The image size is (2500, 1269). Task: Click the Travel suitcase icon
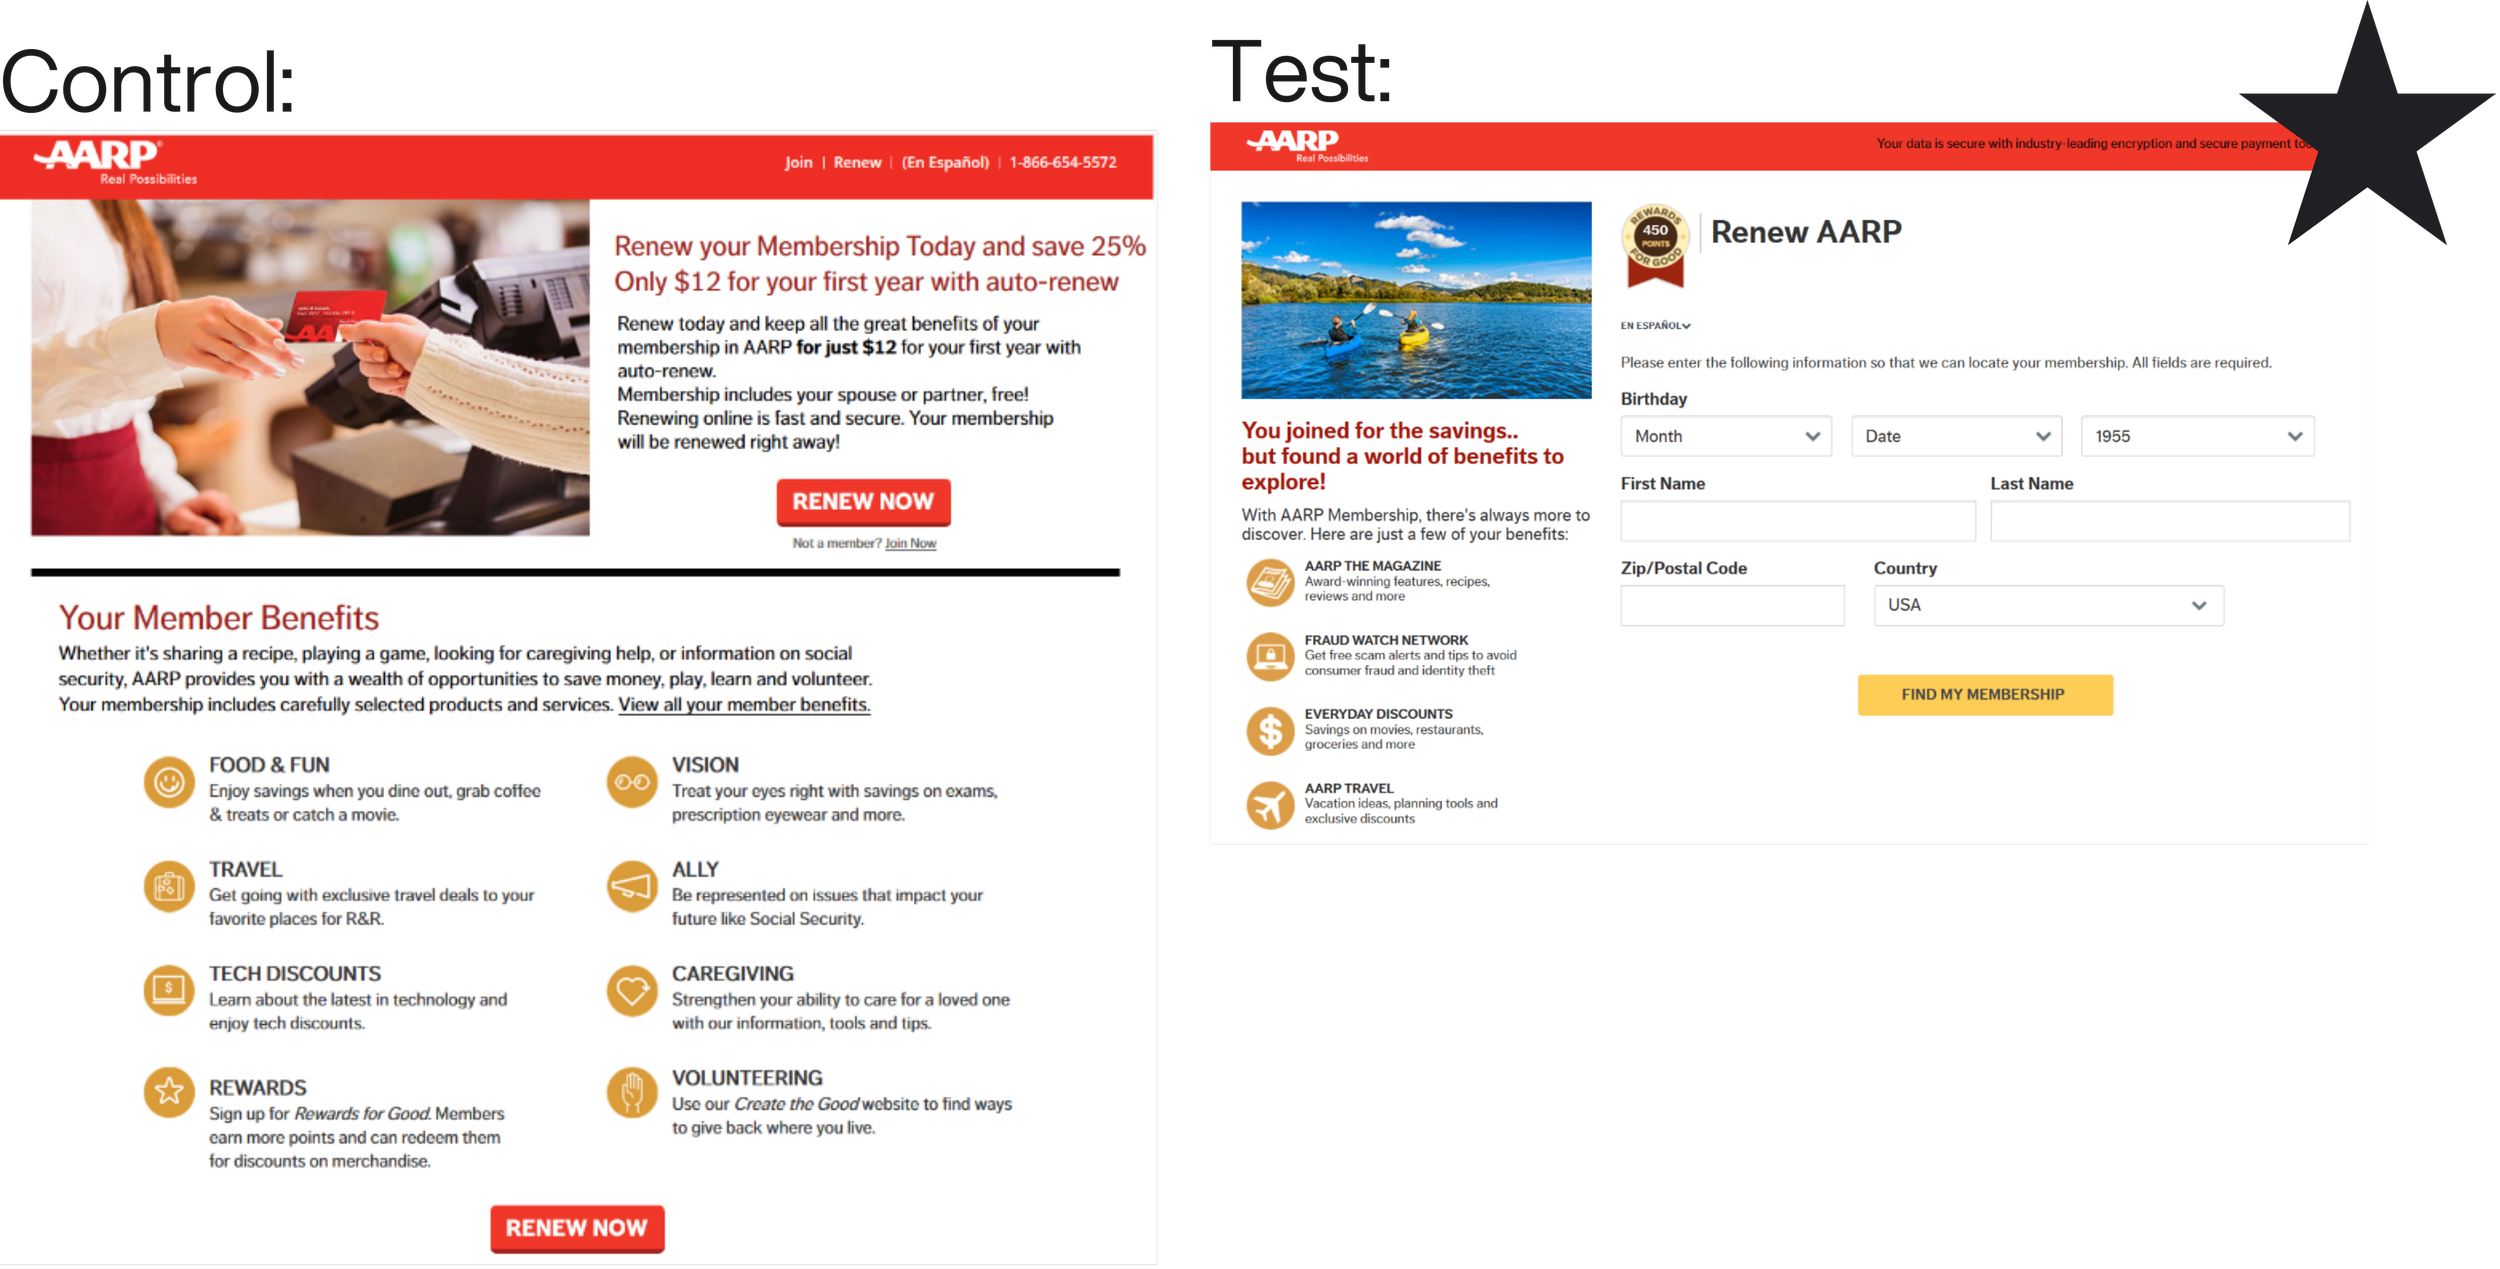coord(169,886)
